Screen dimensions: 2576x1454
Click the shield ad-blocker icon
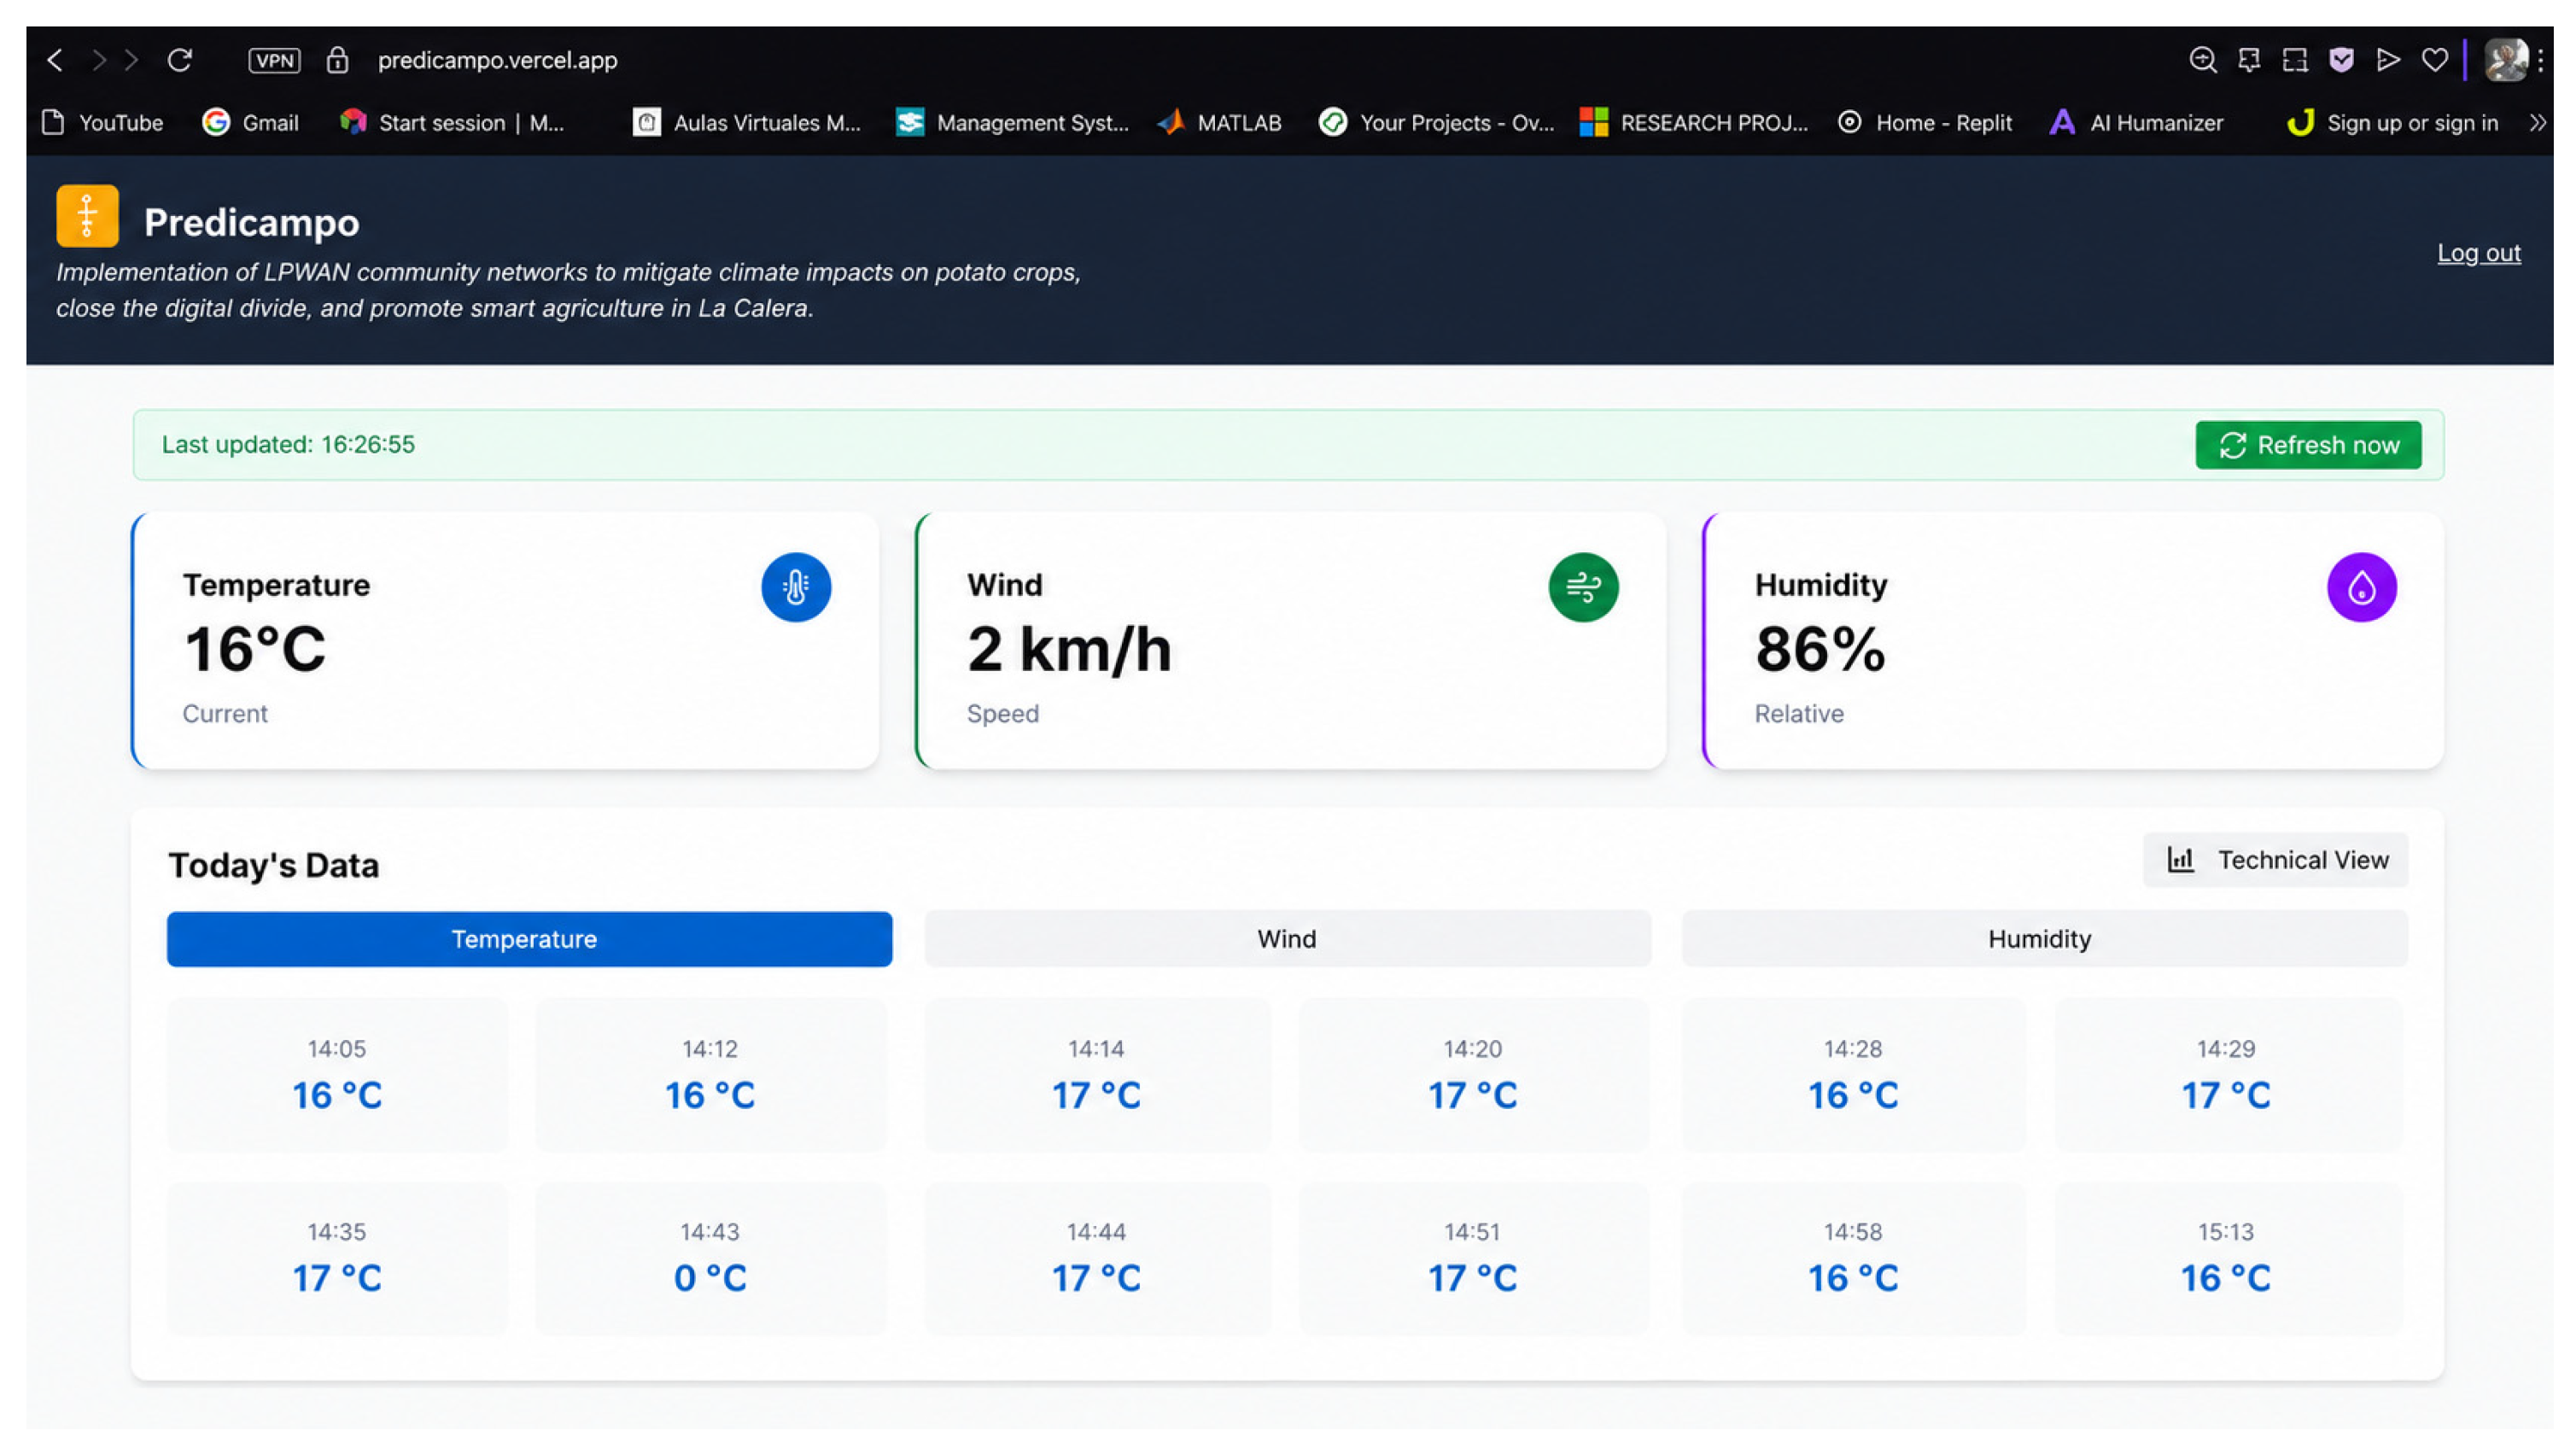click(x=2341, y=60)
